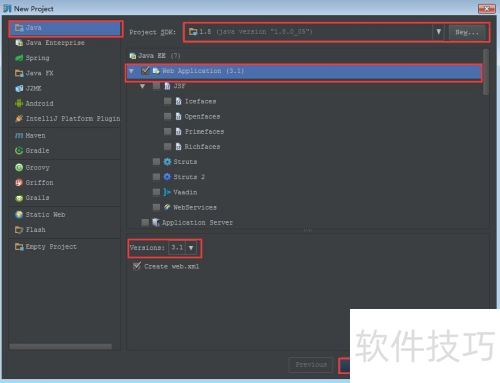
Task: Select Static Web project type
Action: 65,215
